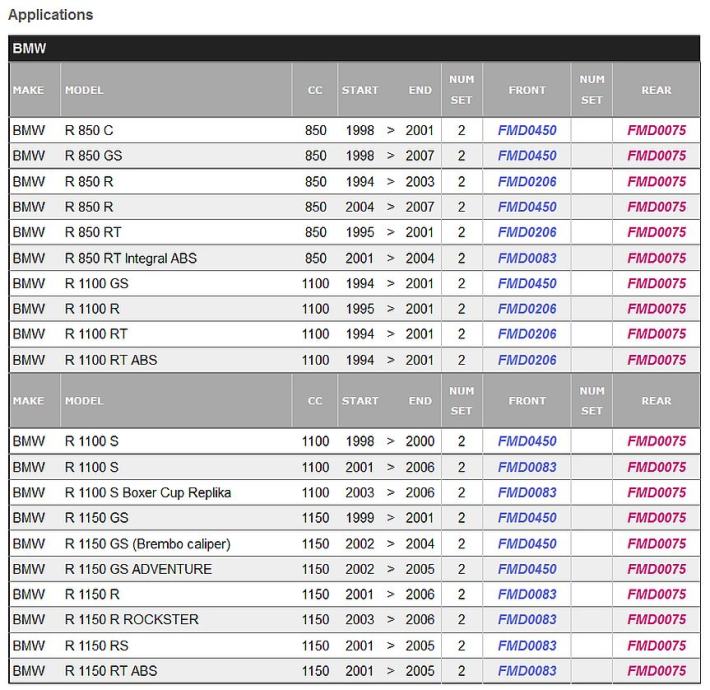This screenshot has width=710, height=690.
Task: Open rear pad FMD0075 for R 850 GS
Action: tap(656, 156)
